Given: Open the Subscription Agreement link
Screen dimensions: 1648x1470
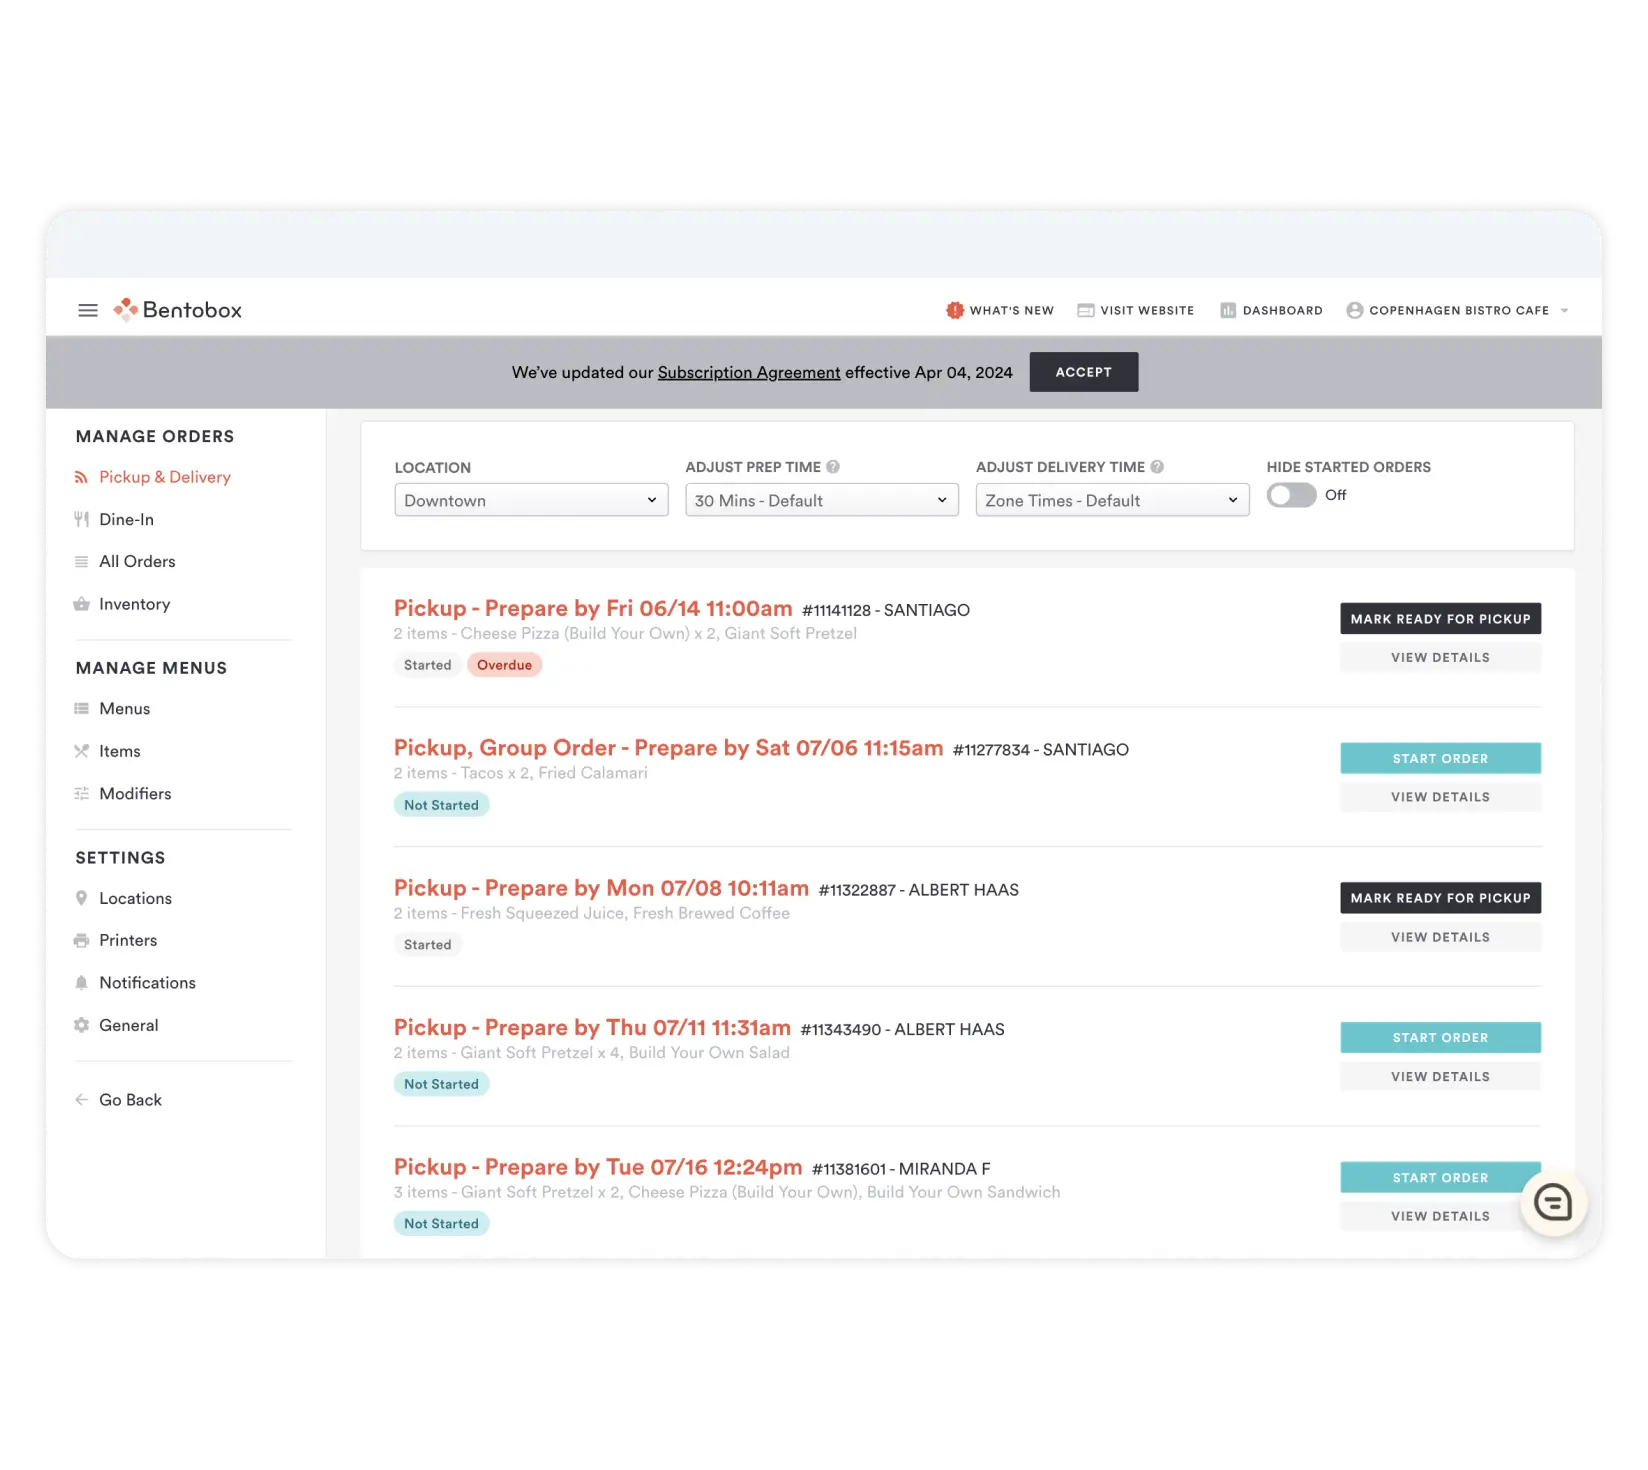Looking at the screenshot, I should [749, 372].
